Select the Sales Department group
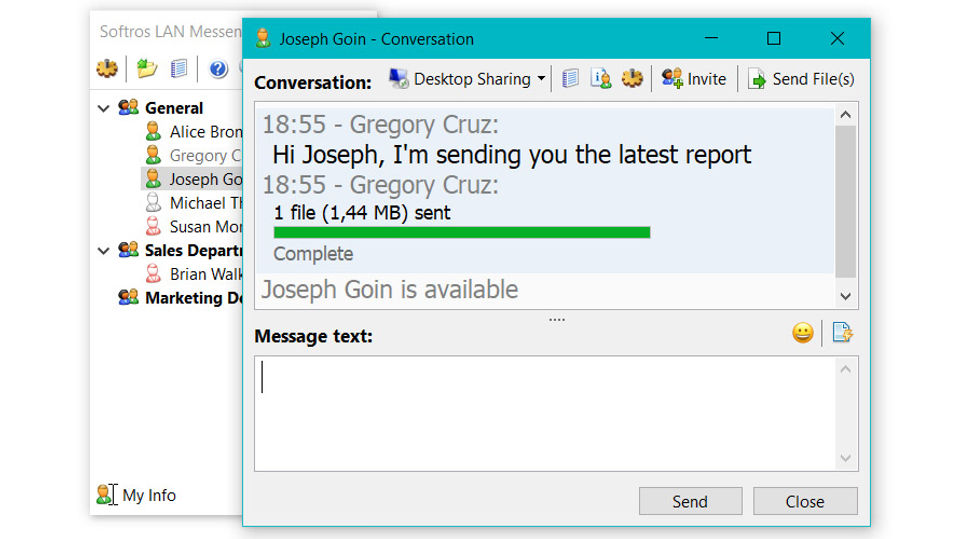This screenshot has width=960, height=539. click(193, 251)
